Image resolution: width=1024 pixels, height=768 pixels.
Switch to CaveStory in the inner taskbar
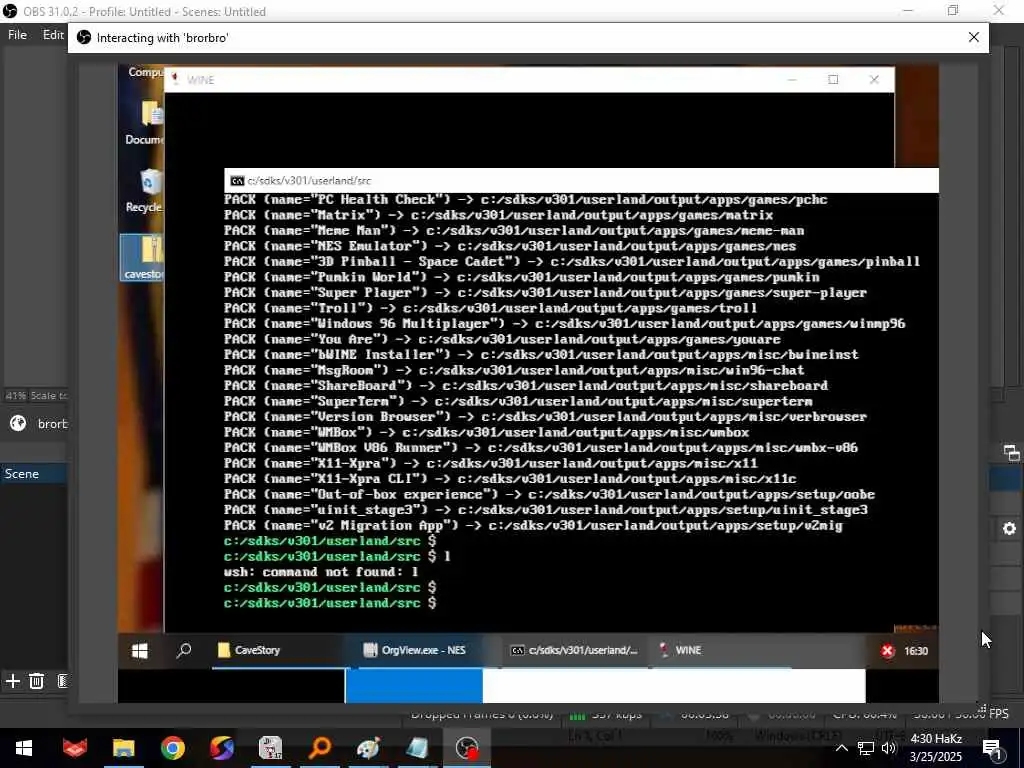click(x=278, y=650)
